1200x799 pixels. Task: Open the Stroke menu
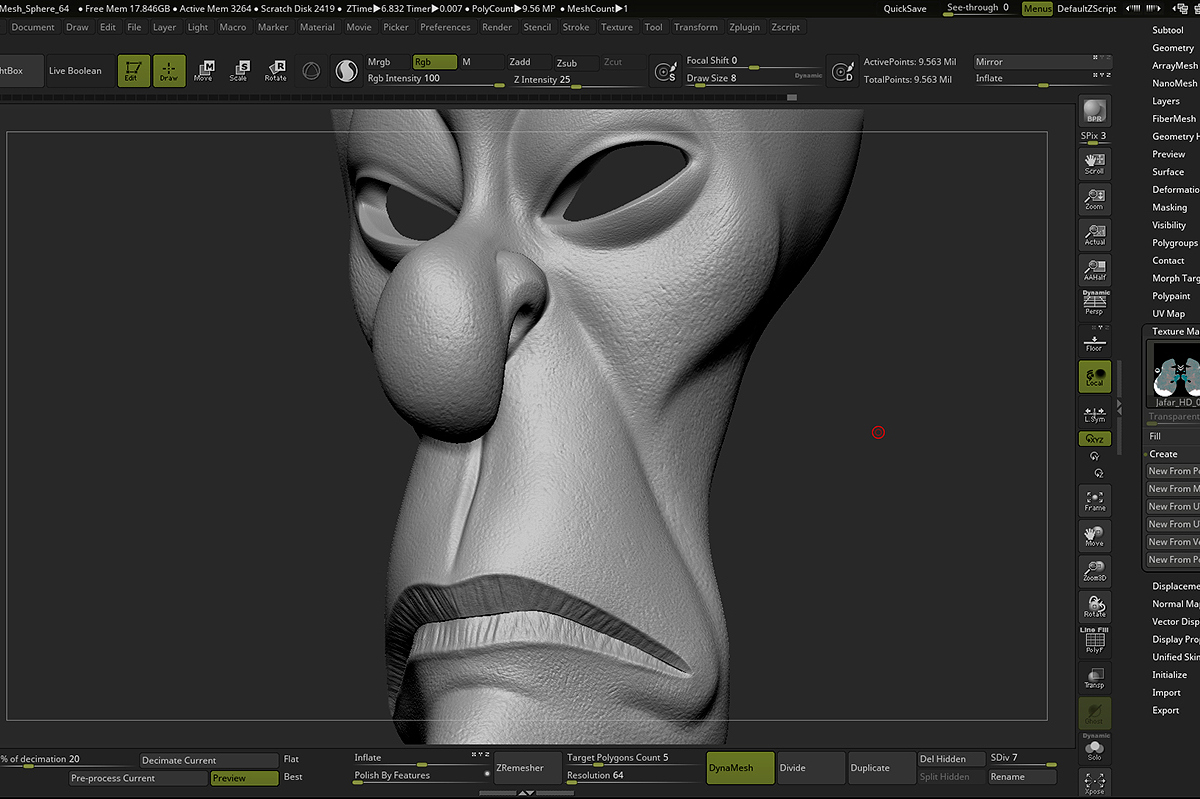click(576, 27)
